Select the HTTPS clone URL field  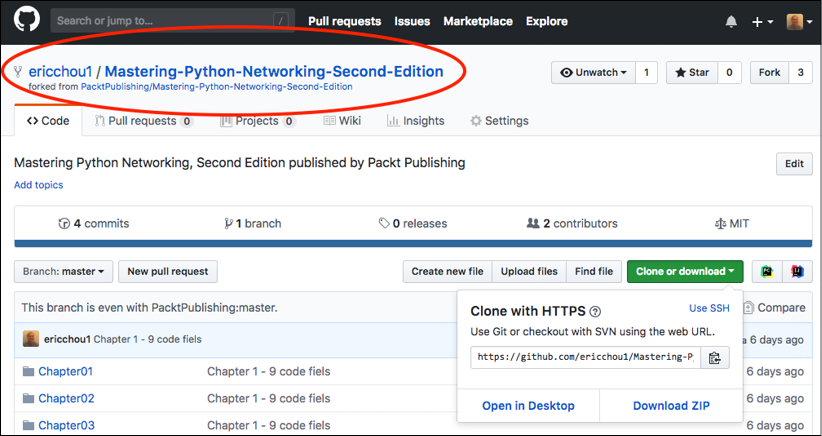[585, 357]
